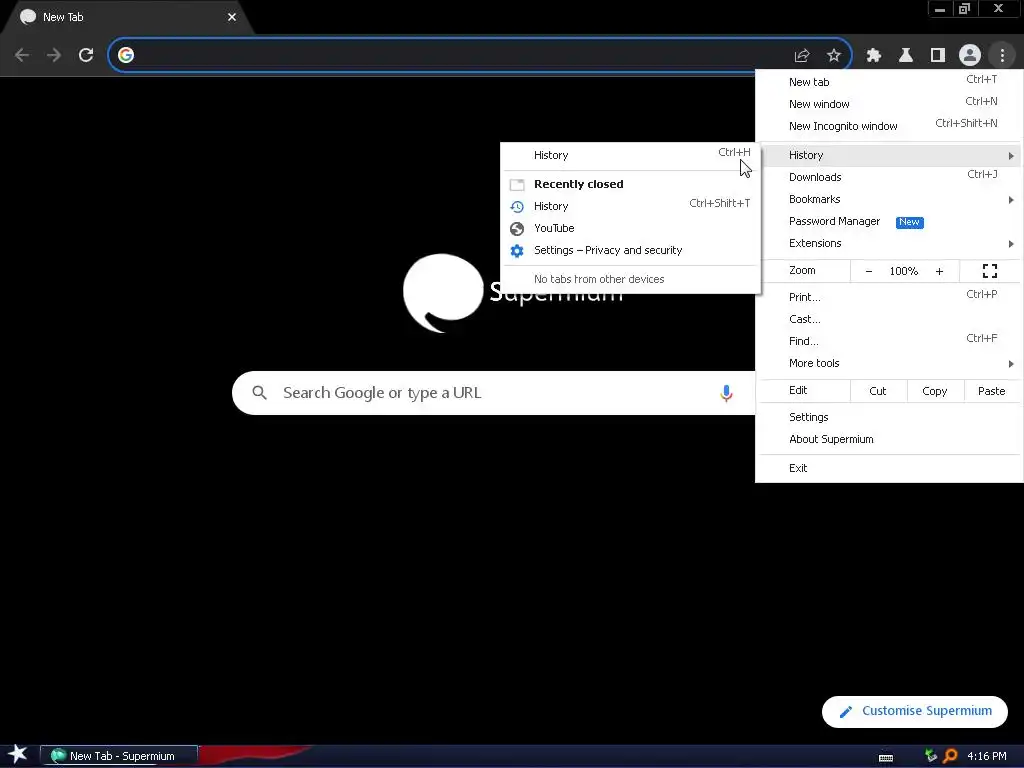Screen dimensions: 1024x768
Task: Click the Customise Supermium button
Action: click(914, 711)
